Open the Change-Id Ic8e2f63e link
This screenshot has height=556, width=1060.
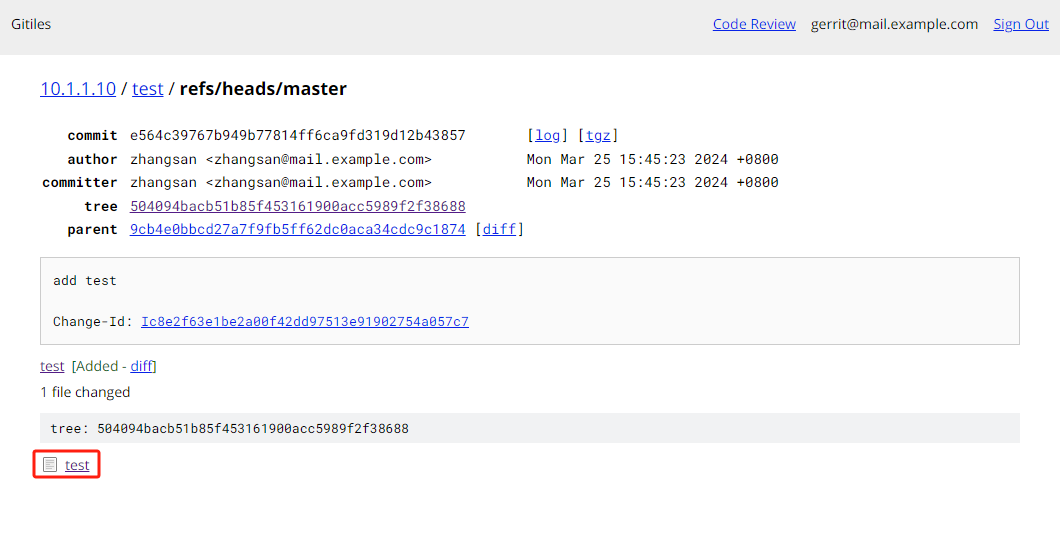(x=304, y=321)
